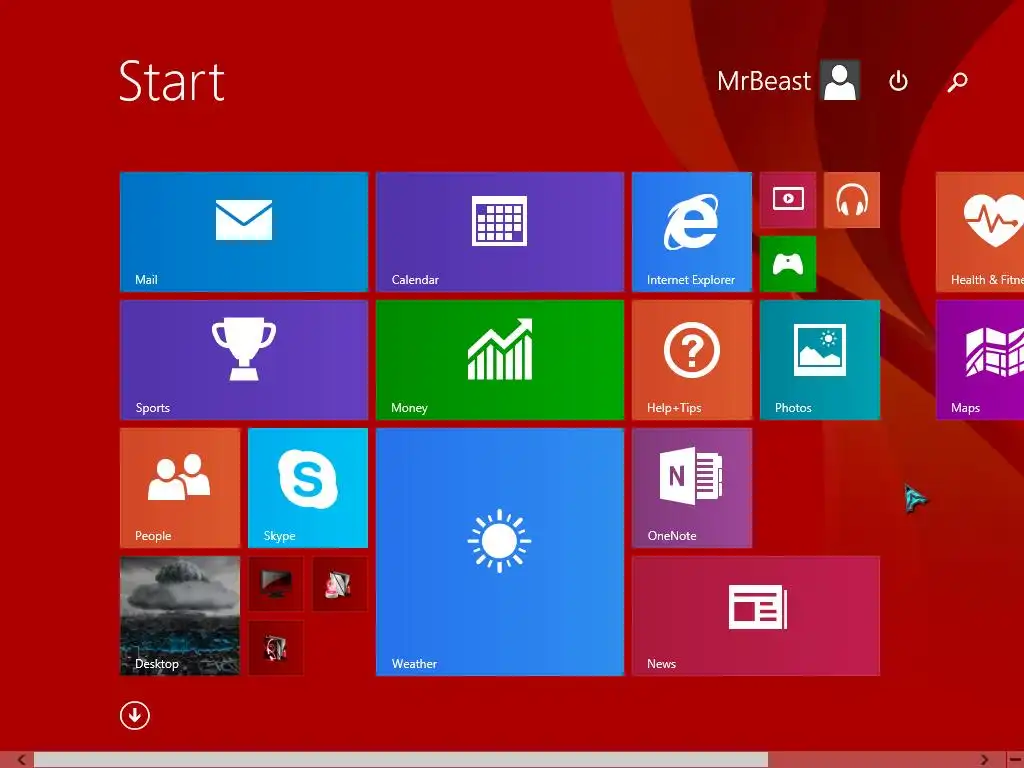The width and height of the screenshot is (1024, 768).
Task: Open the Calendar tile
Action: [500, 232]
